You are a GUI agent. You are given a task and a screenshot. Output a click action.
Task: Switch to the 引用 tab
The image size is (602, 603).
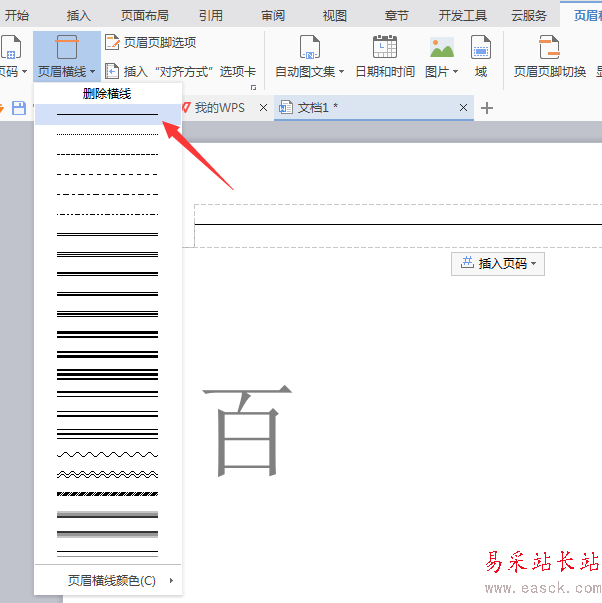click(x=211, y=15)
